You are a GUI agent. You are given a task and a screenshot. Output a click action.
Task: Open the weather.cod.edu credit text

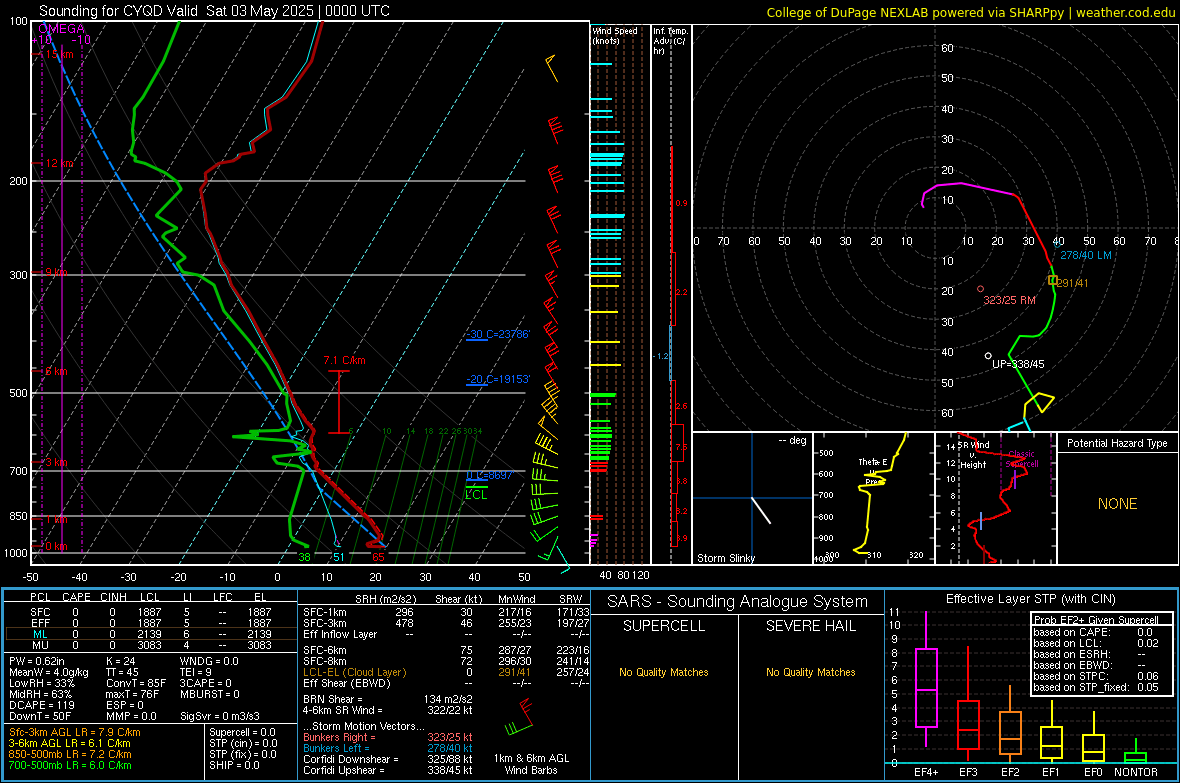1125,12
